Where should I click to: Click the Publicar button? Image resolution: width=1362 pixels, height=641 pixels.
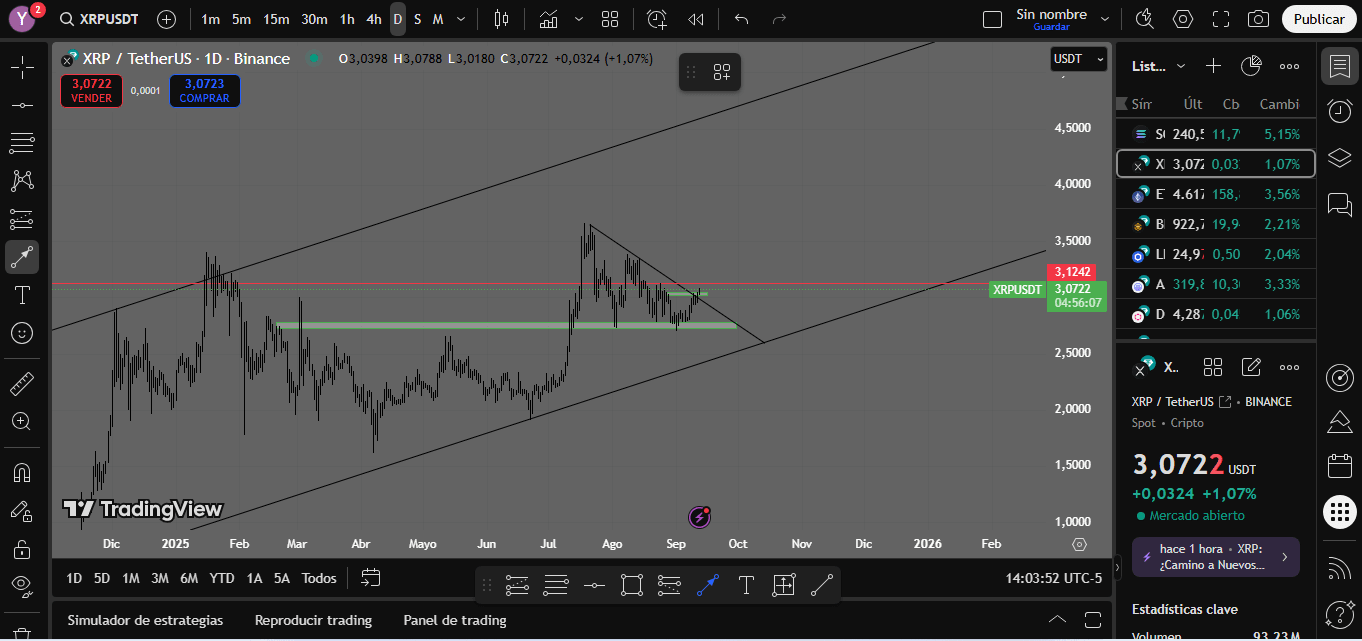[1319, 19]
